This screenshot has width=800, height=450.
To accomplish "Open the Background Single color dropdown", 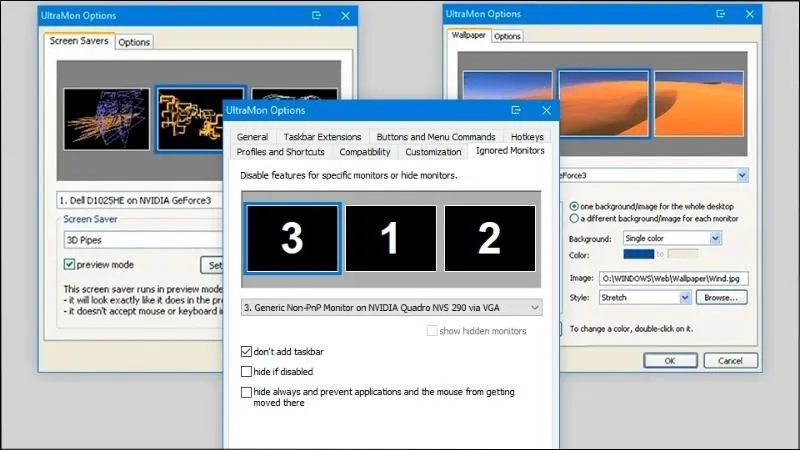I will pyautogui.click(x=715, y=238).
